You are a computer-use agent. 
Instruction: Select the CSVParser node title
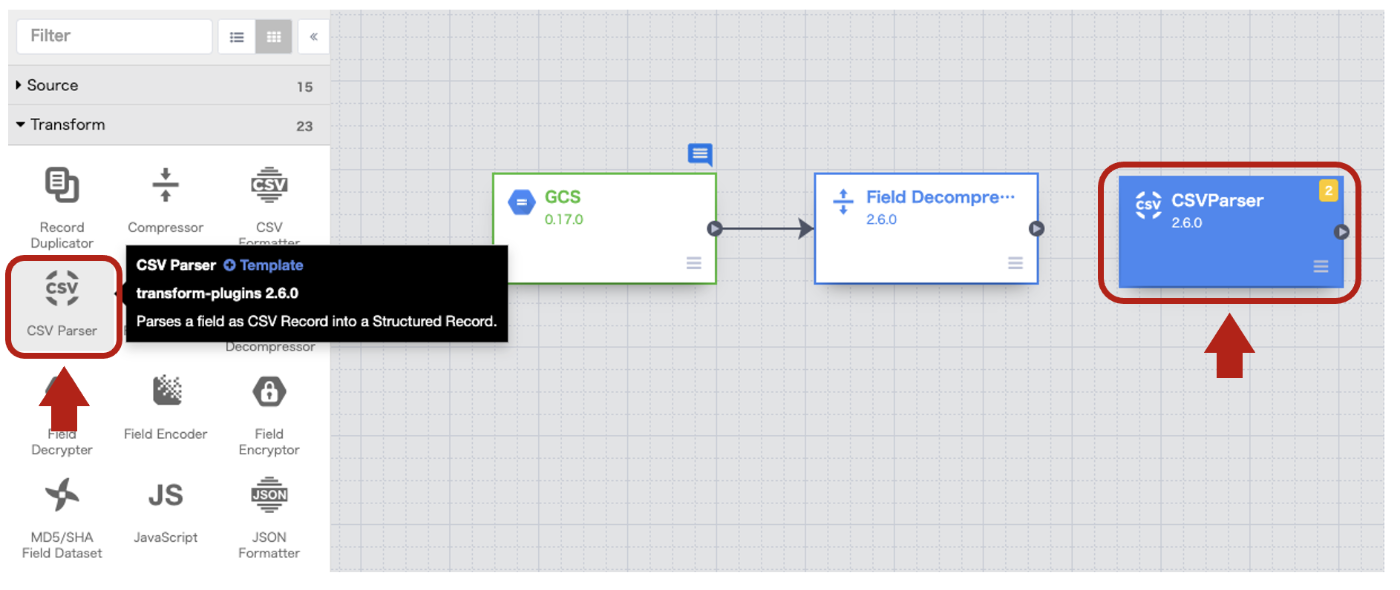(x=1217, y=201)
